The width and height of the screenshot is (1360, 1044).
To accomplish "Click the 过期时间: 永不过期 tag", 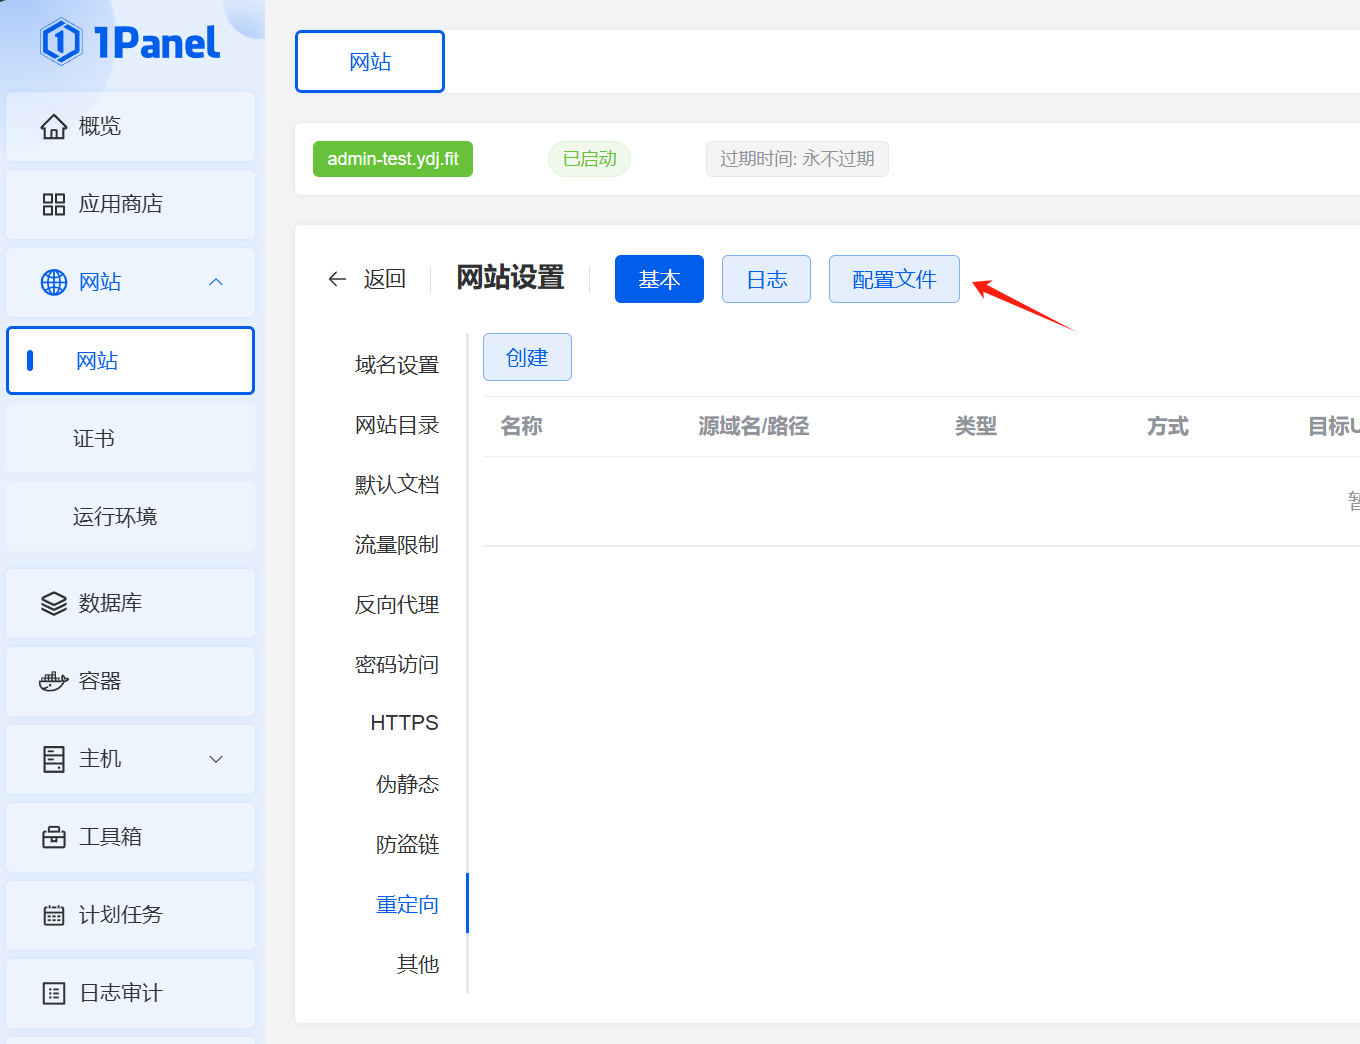I will [x=797, y=159].
